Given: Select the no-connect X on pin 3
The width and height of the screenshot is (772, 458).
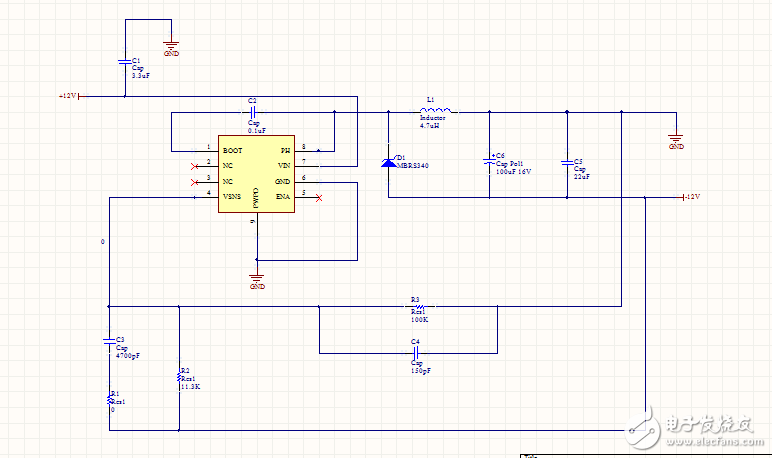Looking at the screenshot, I should coord(194,182).
